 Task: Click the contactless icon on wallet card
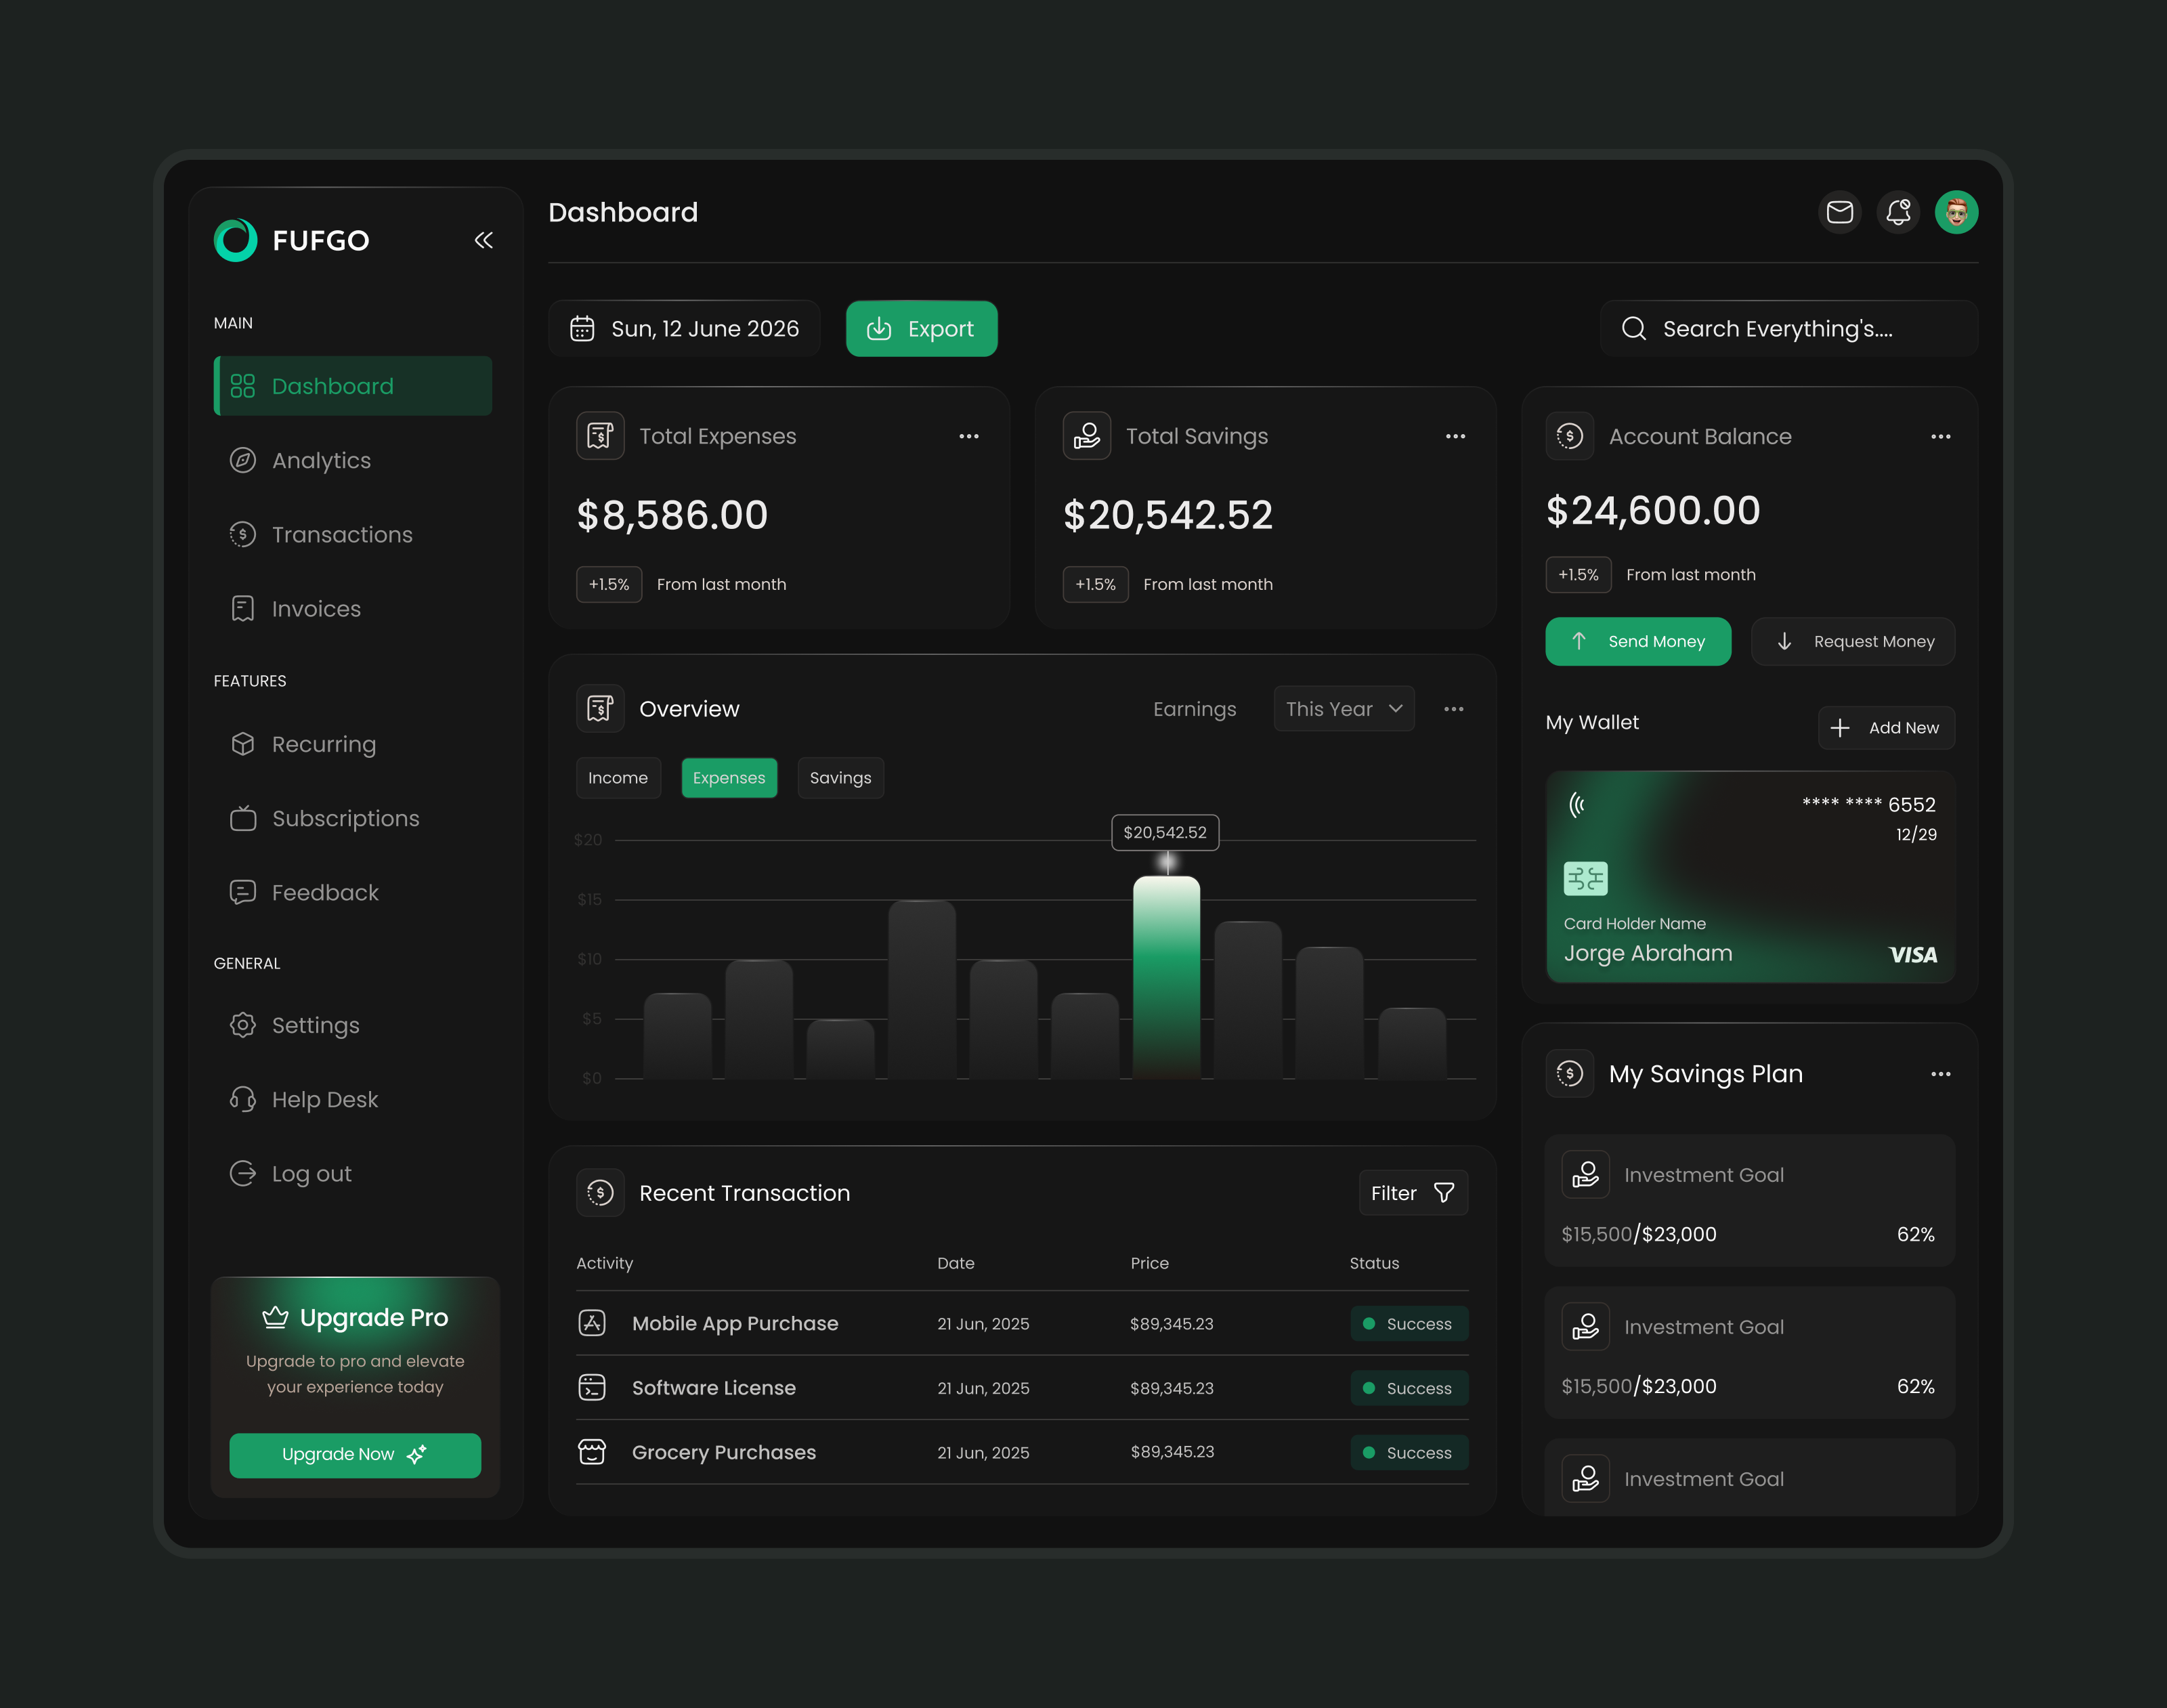tap(1577, 805)
